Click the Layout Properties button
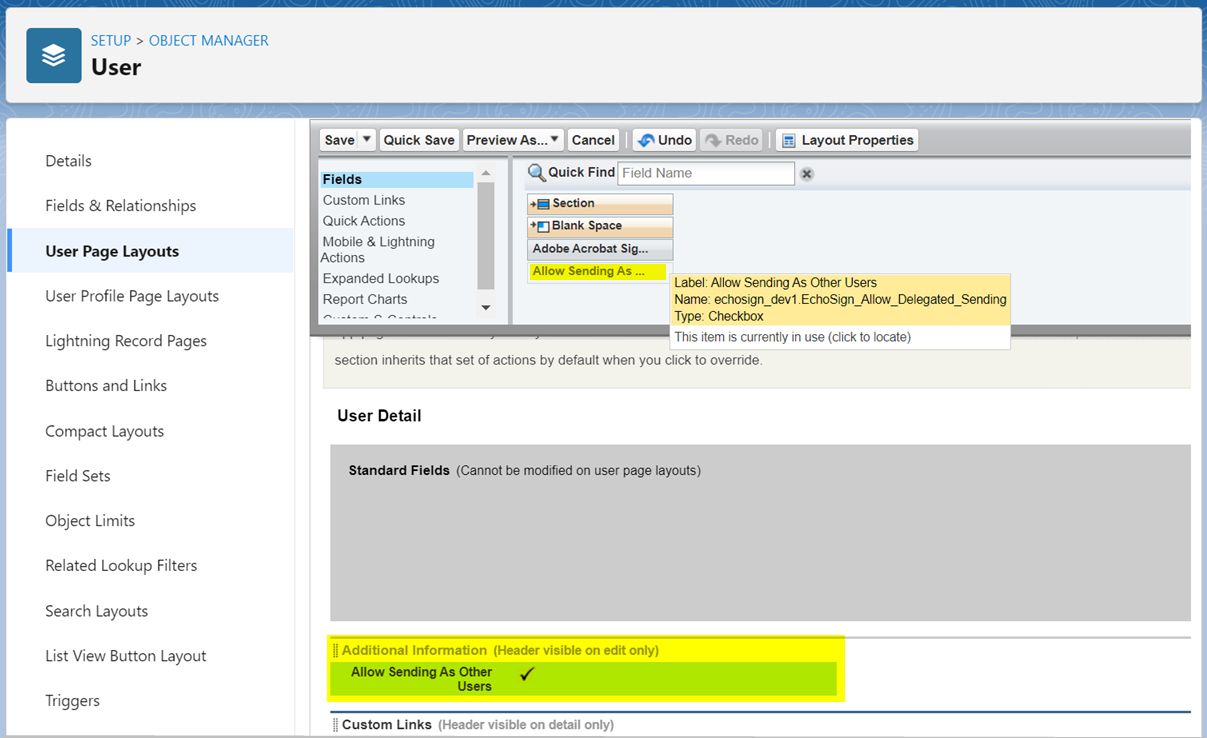Screen dimensions: 1207x738 pyautogui.click(x=847, y=140)
